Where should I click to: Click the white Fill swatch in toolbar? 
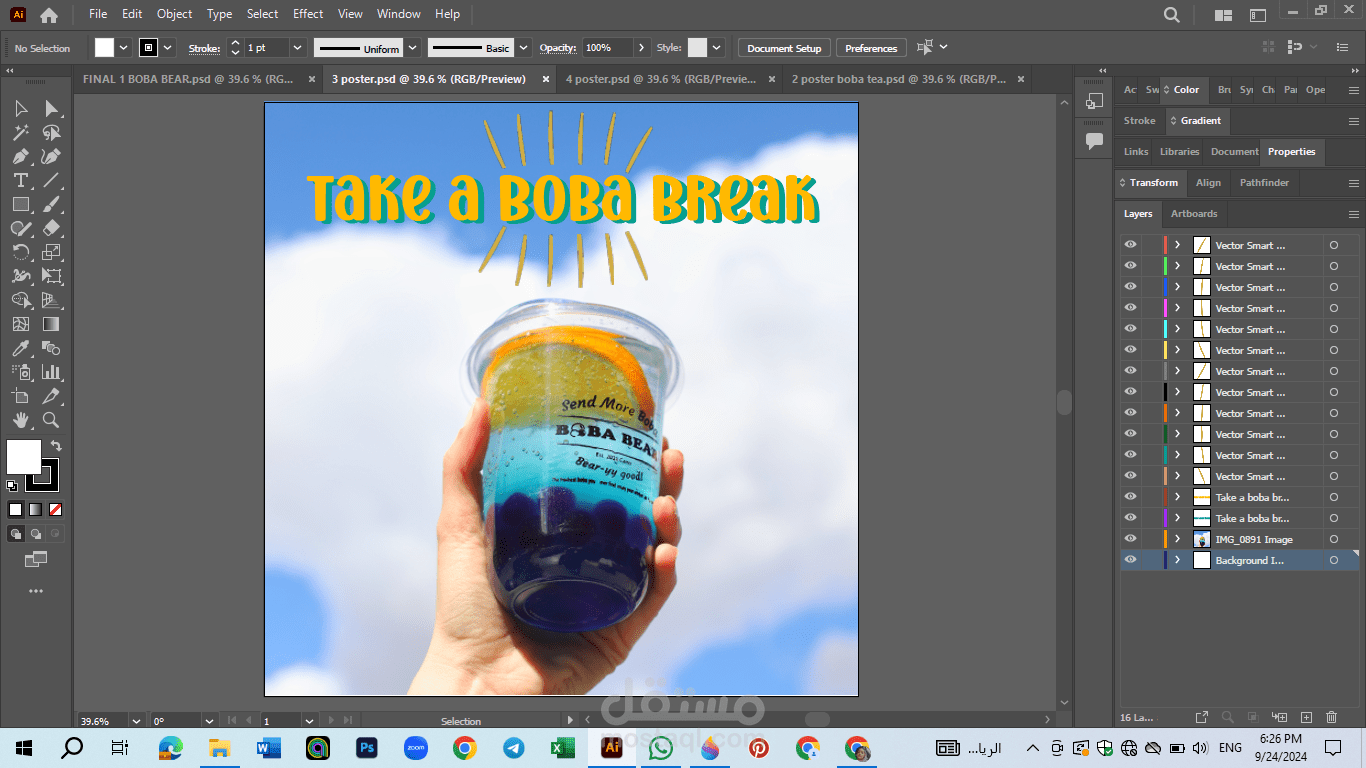(x=24, y=457)
